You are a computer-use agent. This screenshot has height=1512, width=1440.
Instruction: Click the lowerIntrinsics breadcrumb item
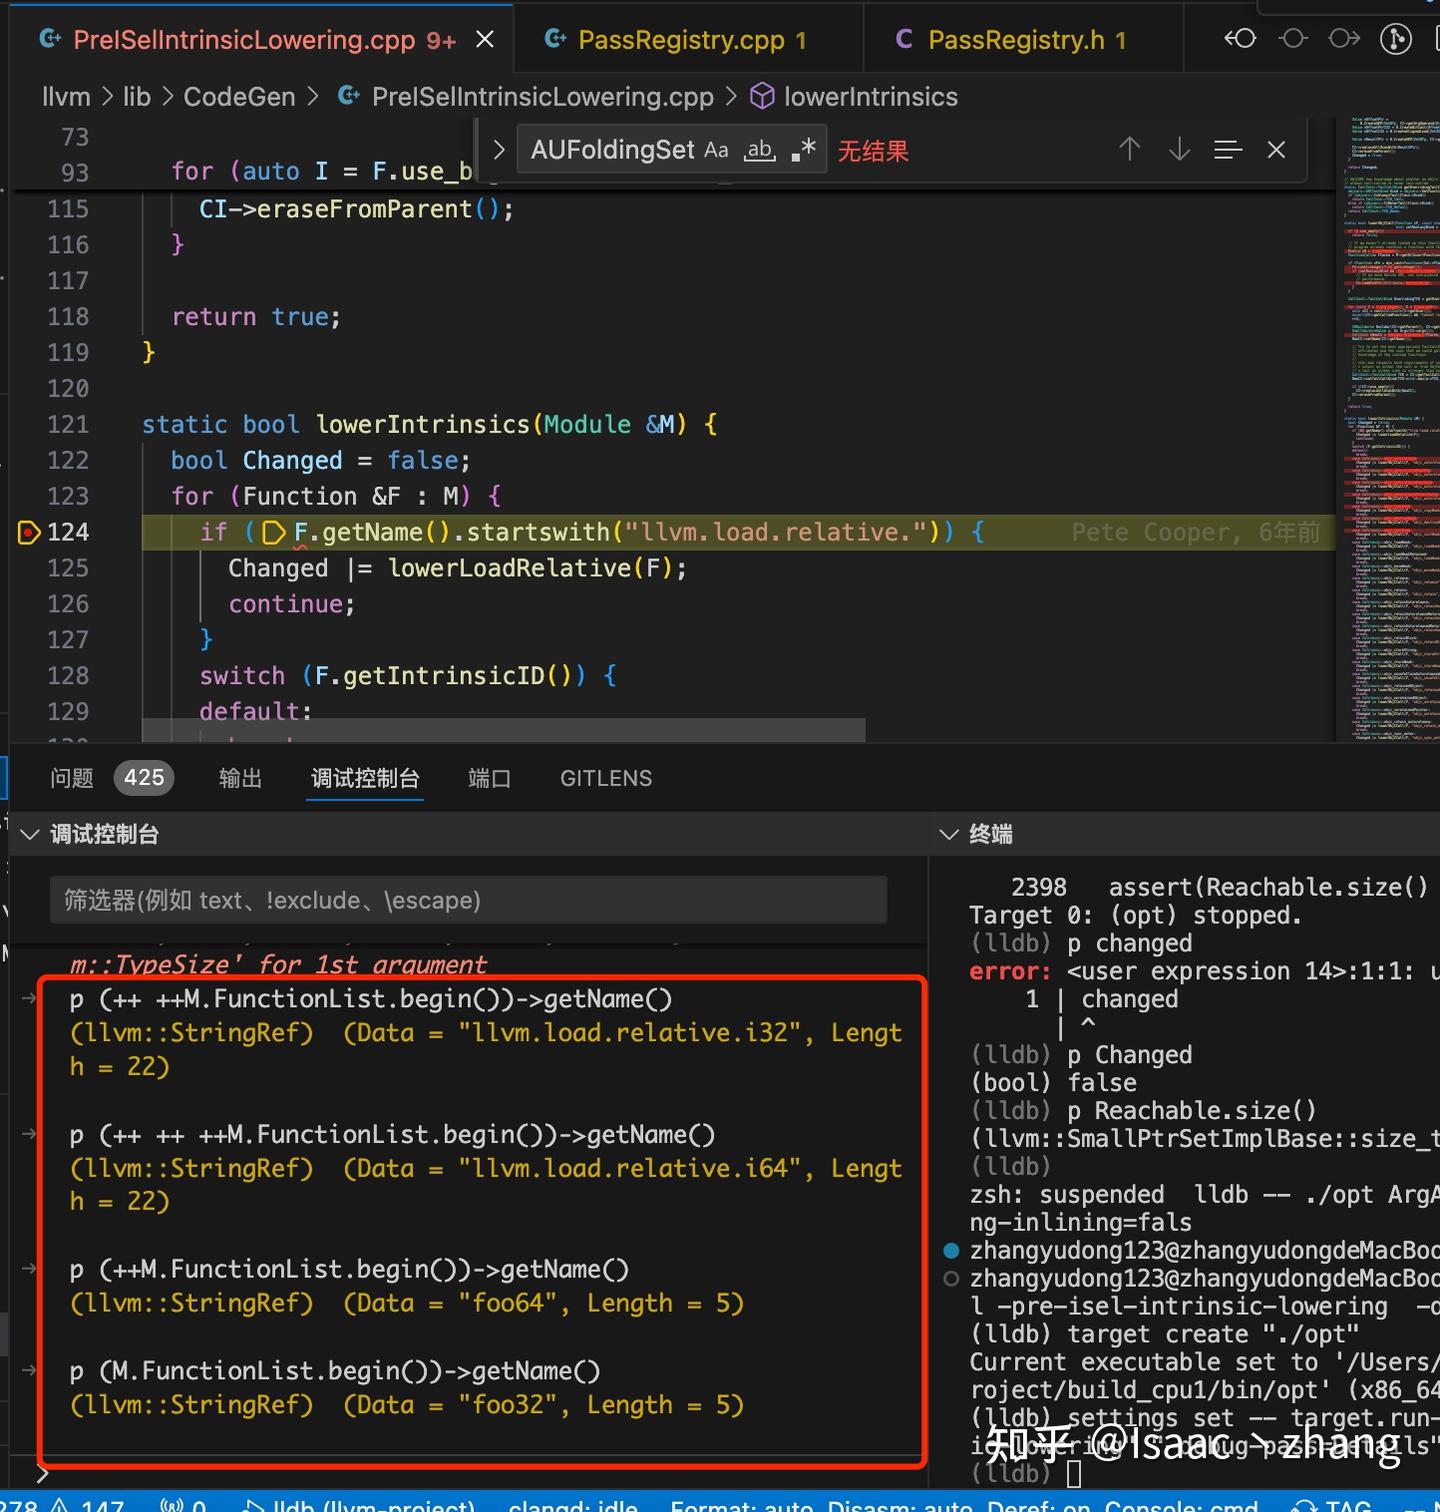(872, 96)
